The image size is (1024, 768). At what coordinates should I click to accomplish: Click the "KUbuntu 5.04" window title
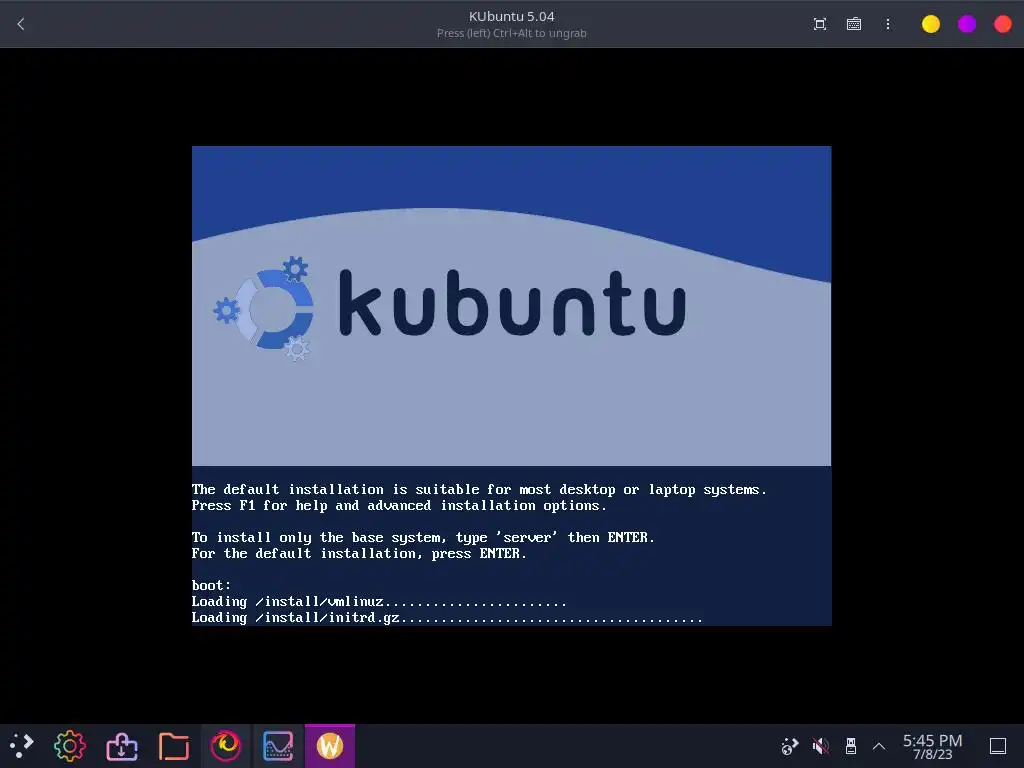tap(511, 16)
